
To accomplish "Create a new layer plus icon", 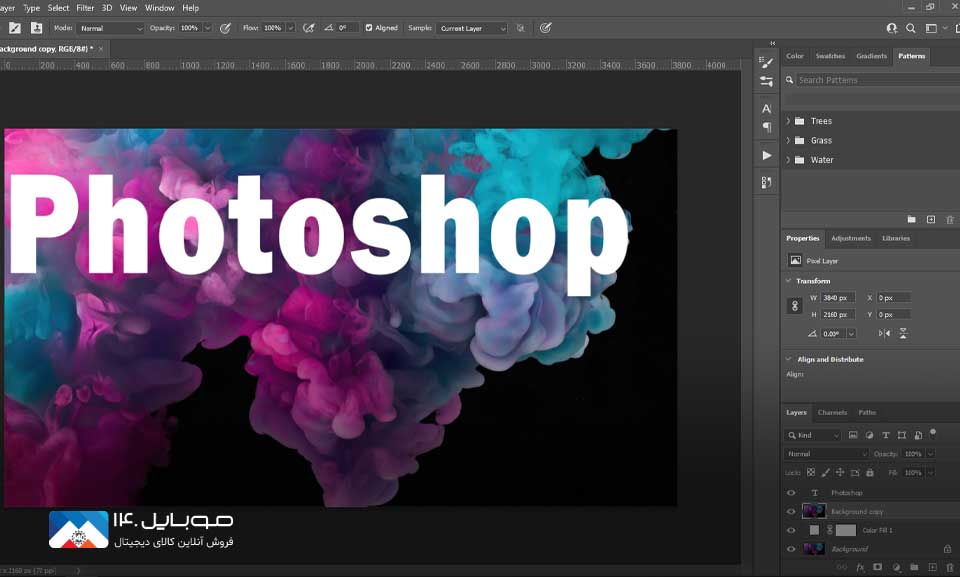I will [x=932, y=568].
